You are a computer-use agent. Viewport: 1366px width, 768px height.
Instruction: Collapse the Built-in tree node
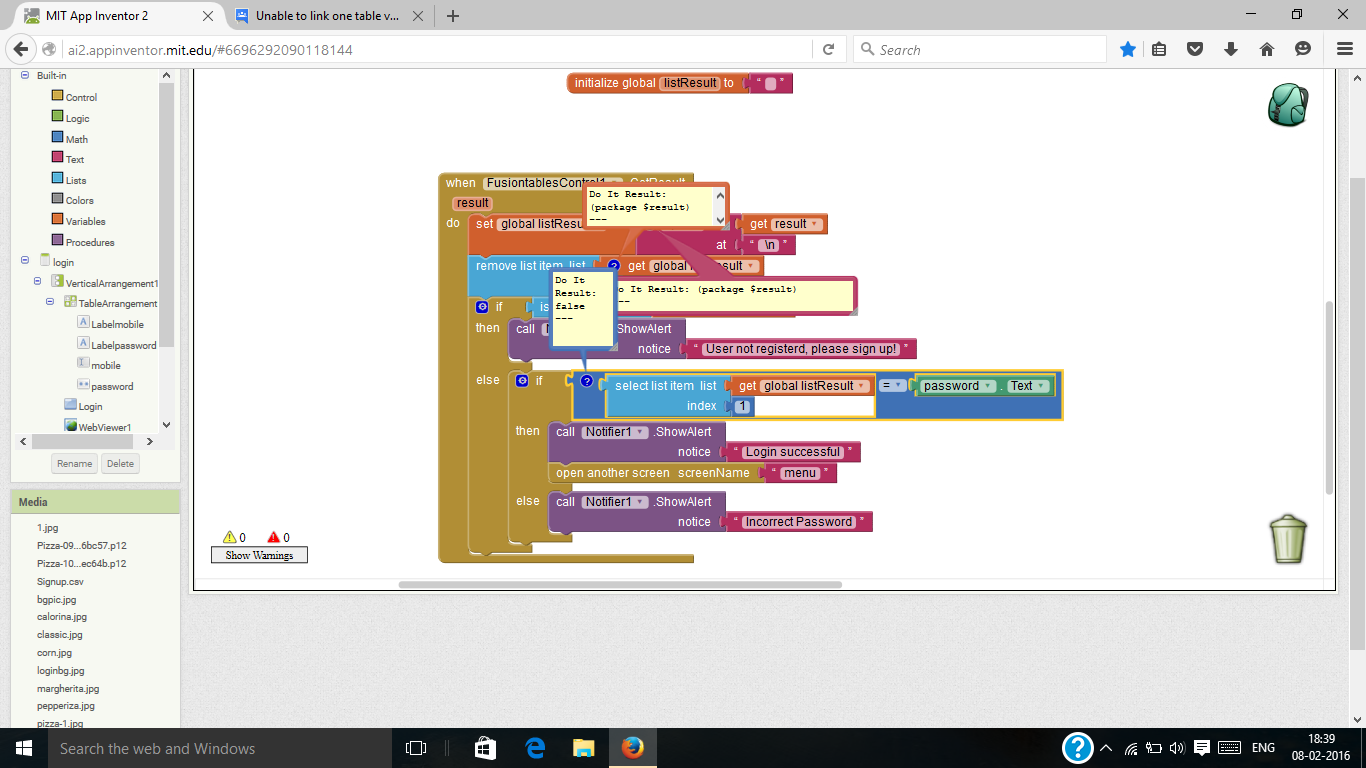[24, 76]
